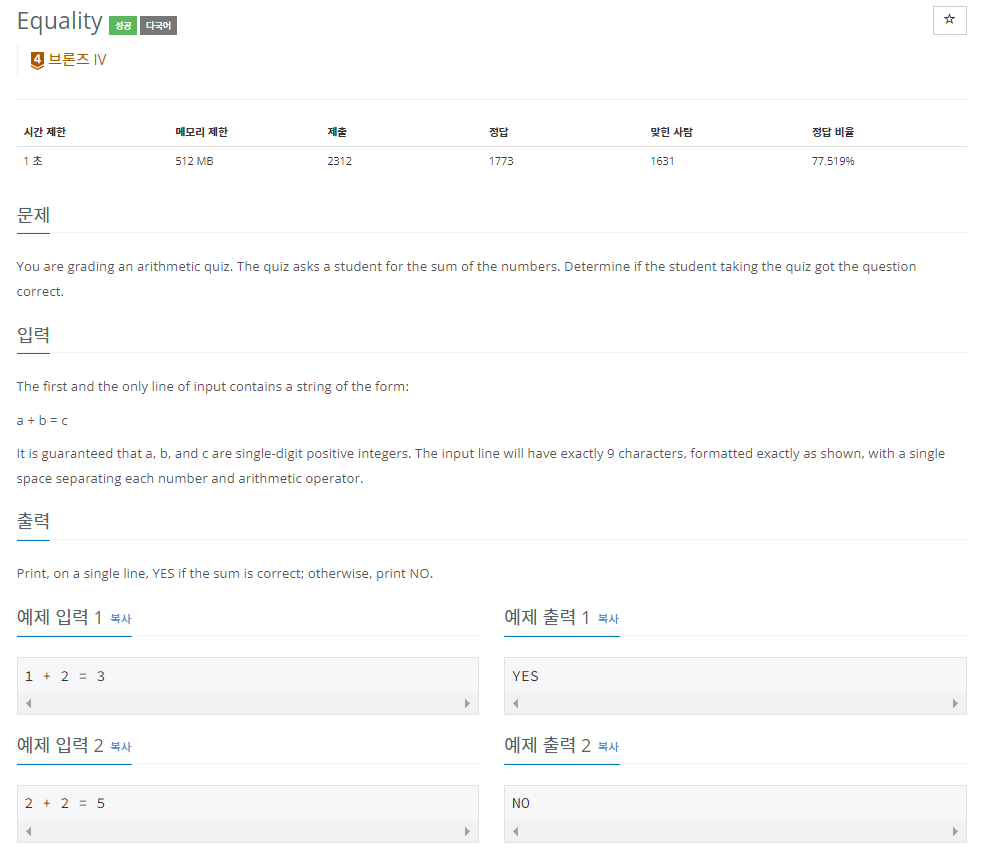Click the sample text '1 + 2 = 3'
The width and height of the screenshot is (998, 855).
point(65,676)
